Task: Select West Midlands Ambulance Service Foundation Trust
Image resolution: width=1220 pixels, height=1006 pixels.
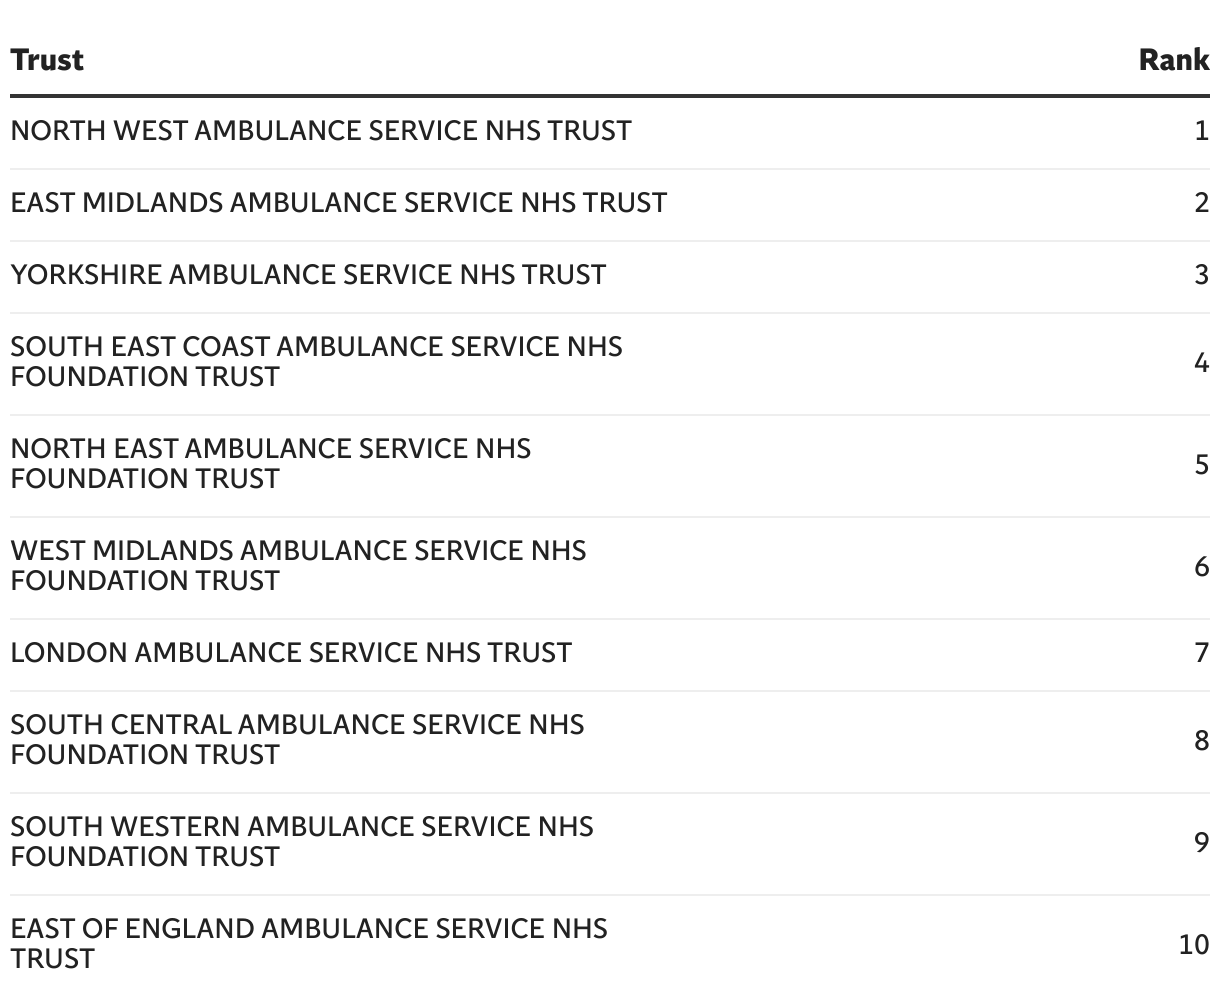Action: point(610,566)
